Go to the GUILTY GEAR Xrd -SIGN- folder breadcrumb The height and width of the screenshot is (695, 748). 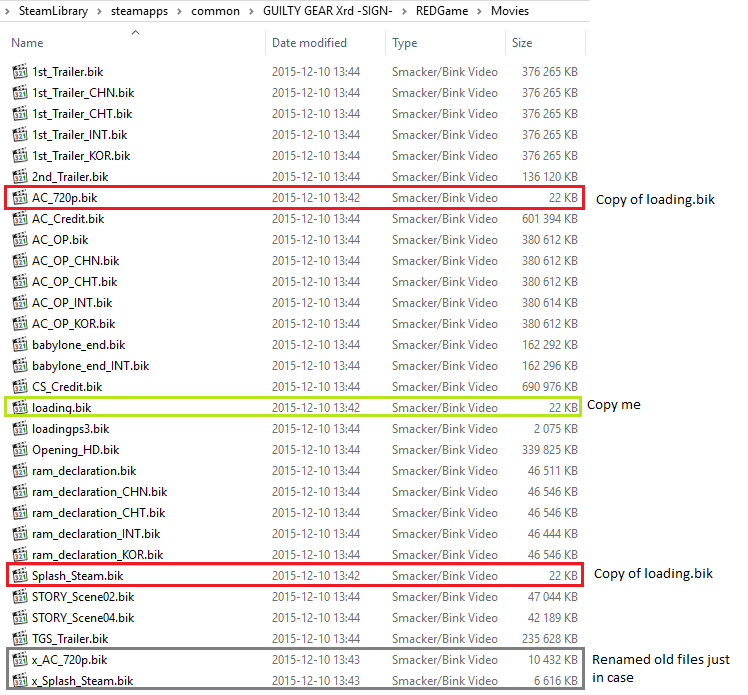pyautogui.click(x=327, y=11)
